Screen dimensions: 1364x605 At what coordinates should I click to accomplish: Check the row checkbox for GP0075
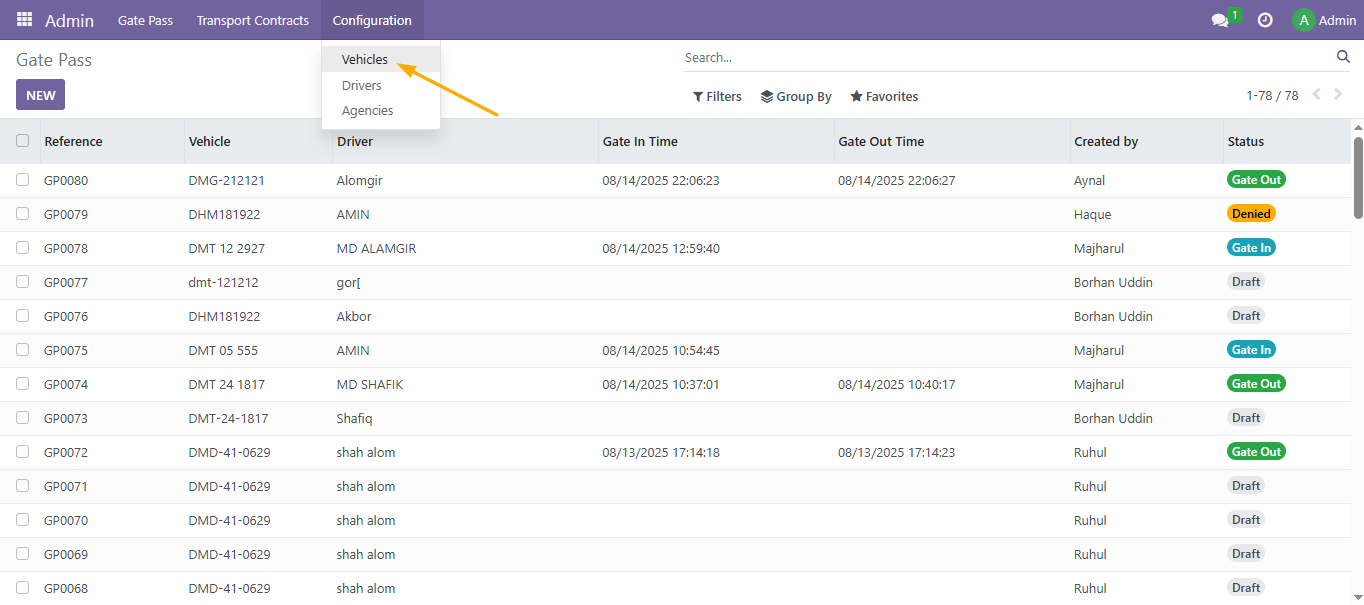(23, 350)
